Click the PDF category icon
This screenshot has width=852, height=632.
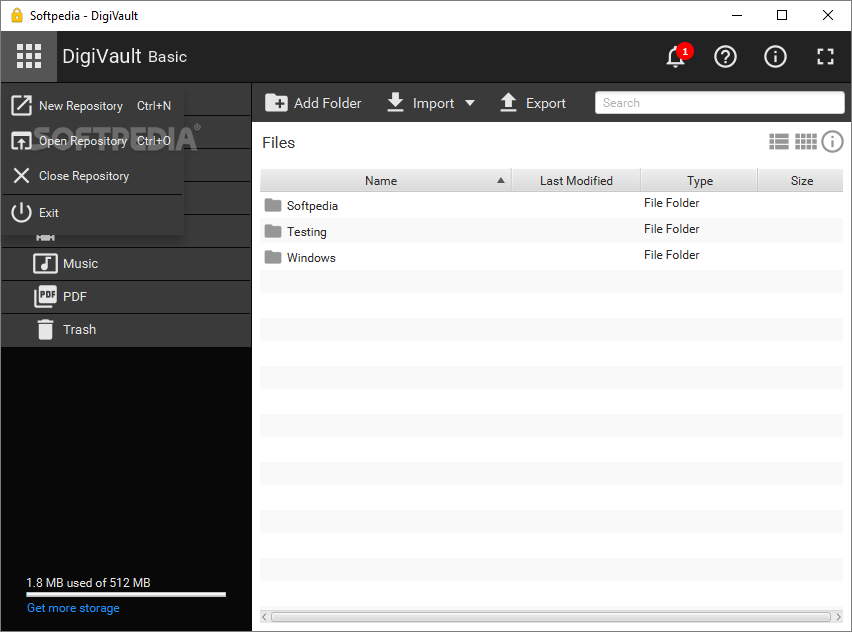(45, 297)
